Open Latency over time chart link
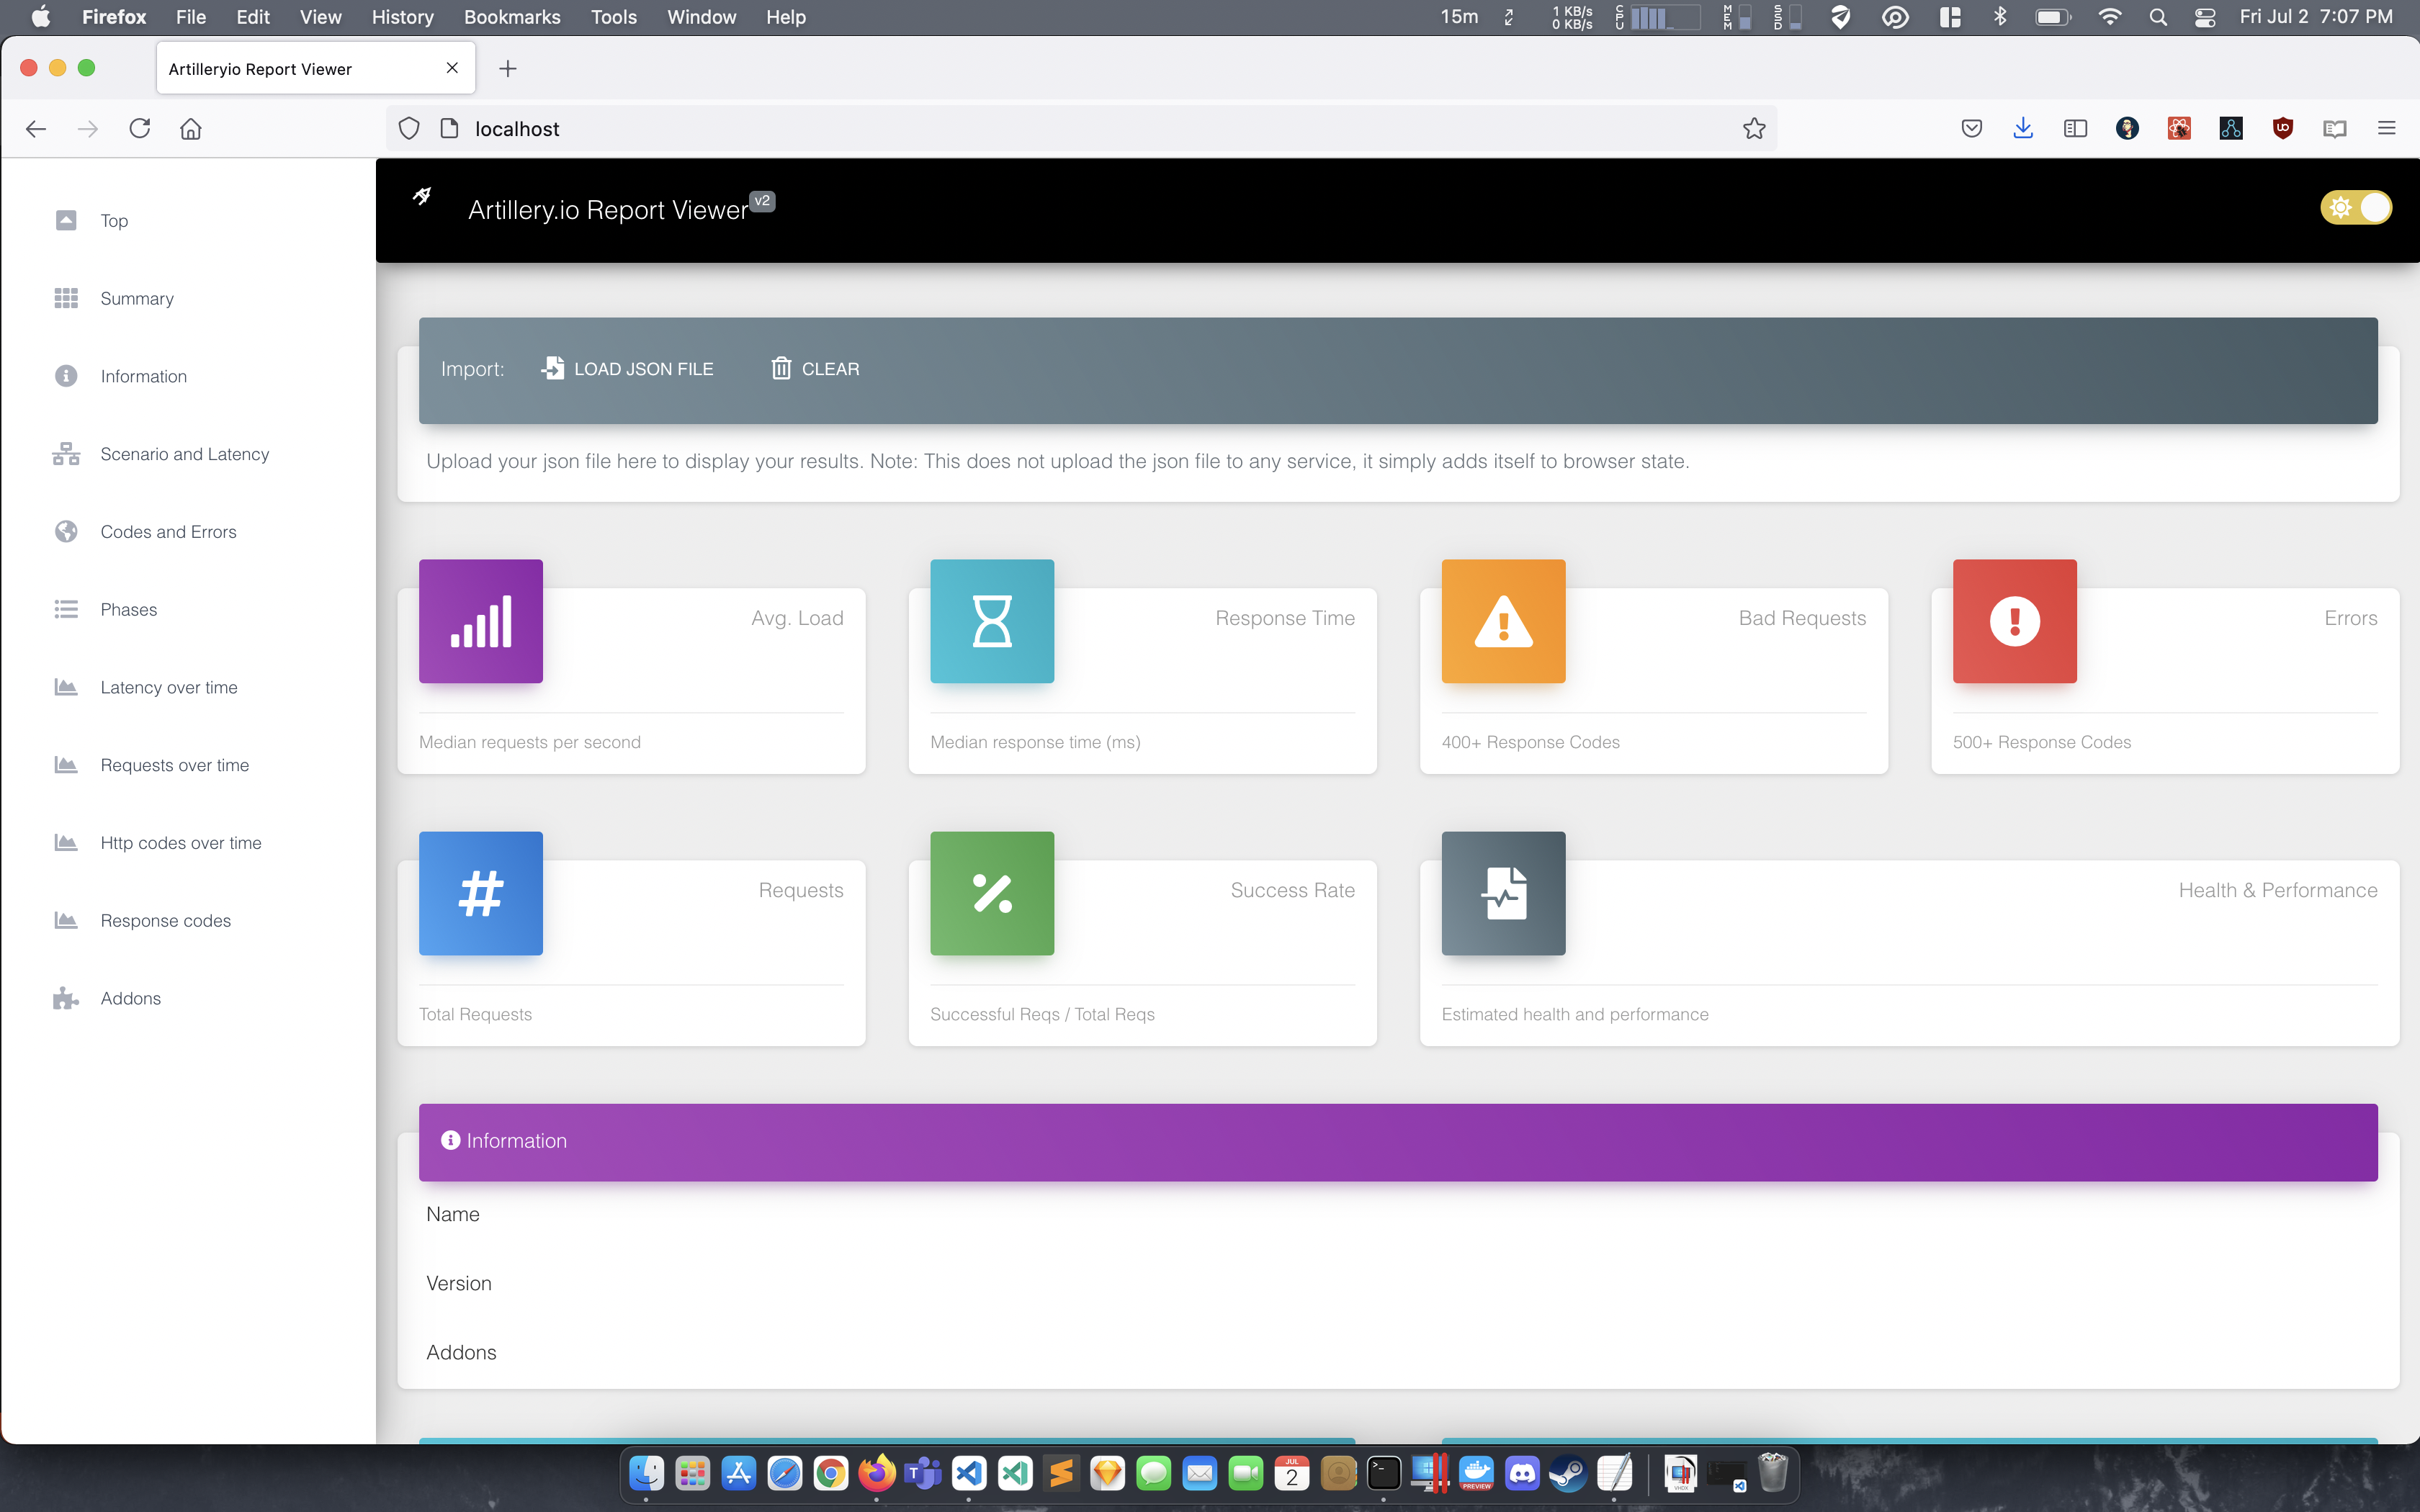The width and height of the screenshot is (2420, 1512). pyautogui.click(x=168, y=687)
